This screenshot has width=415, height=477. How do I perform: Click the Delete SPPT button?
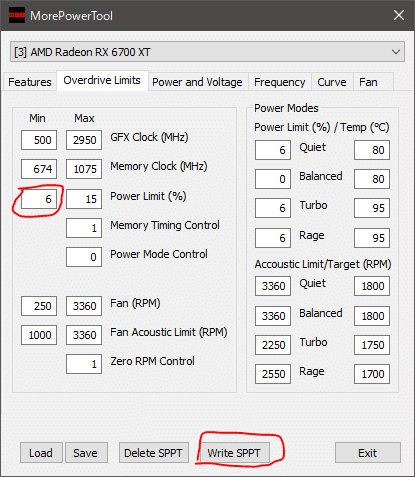tap(154, 453)
